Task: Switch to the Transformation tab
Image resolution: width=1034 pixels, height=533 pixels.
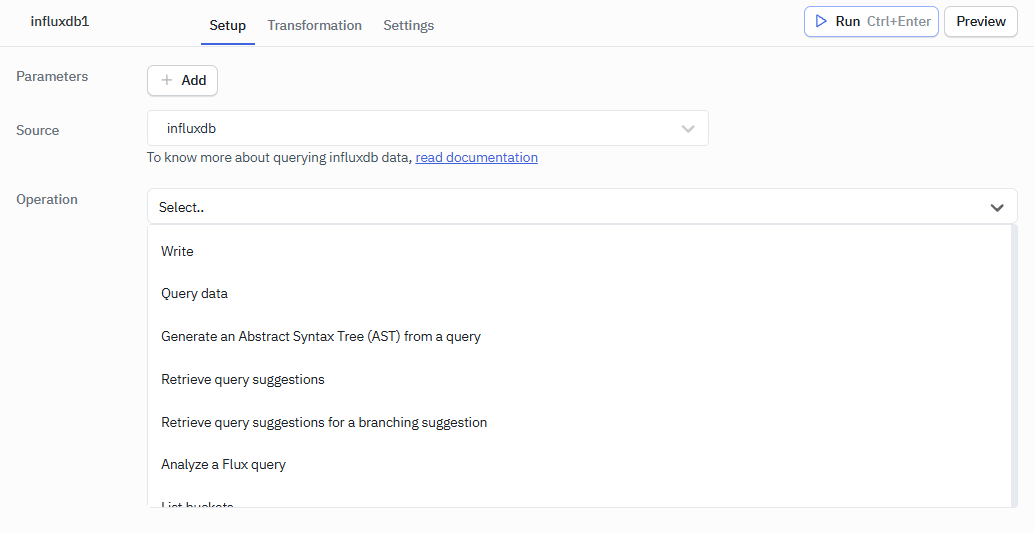Action: pos(314,25)
